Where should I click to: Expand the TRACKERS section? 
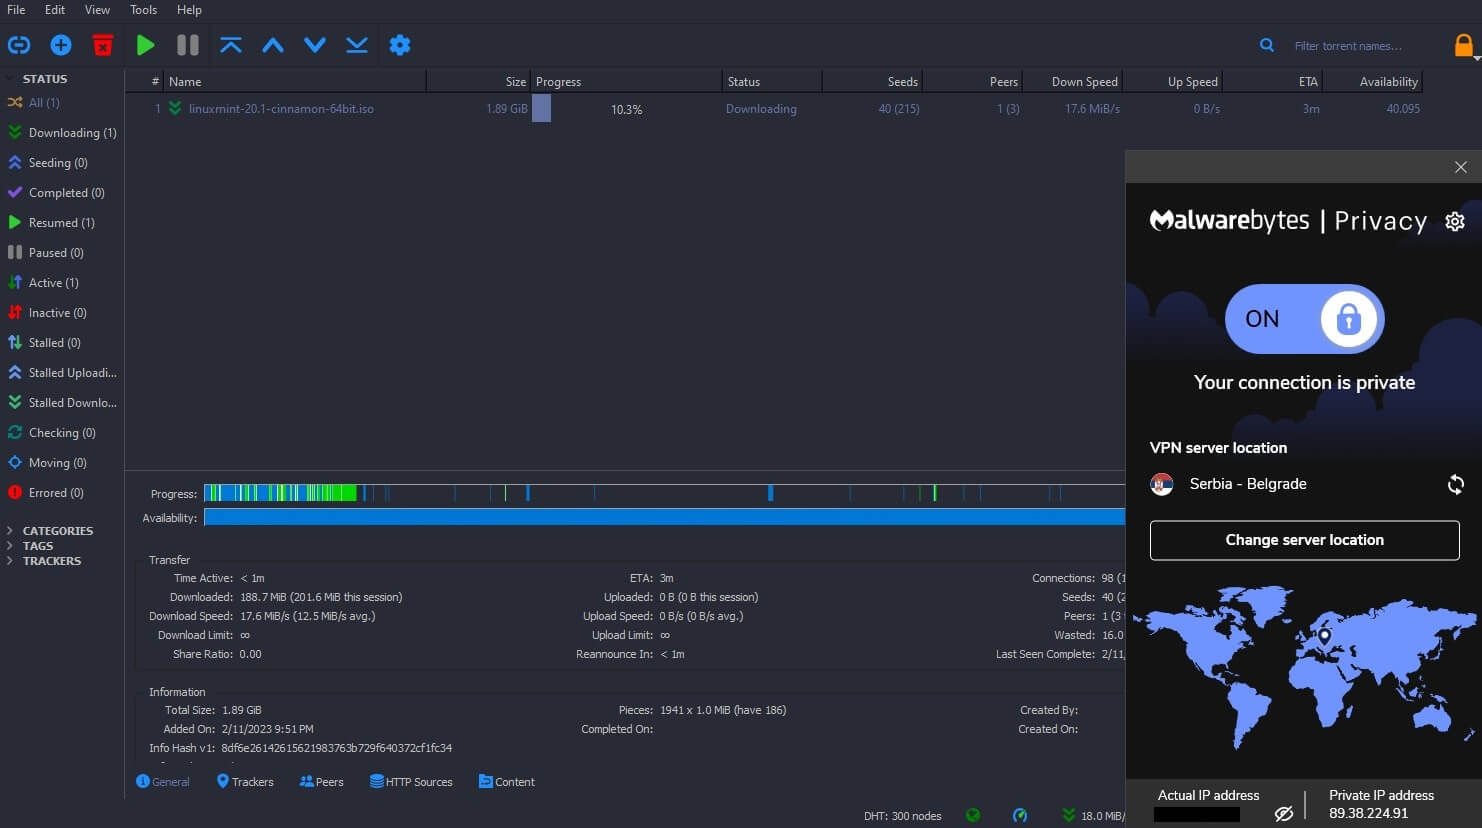click(x=10, y=561)
